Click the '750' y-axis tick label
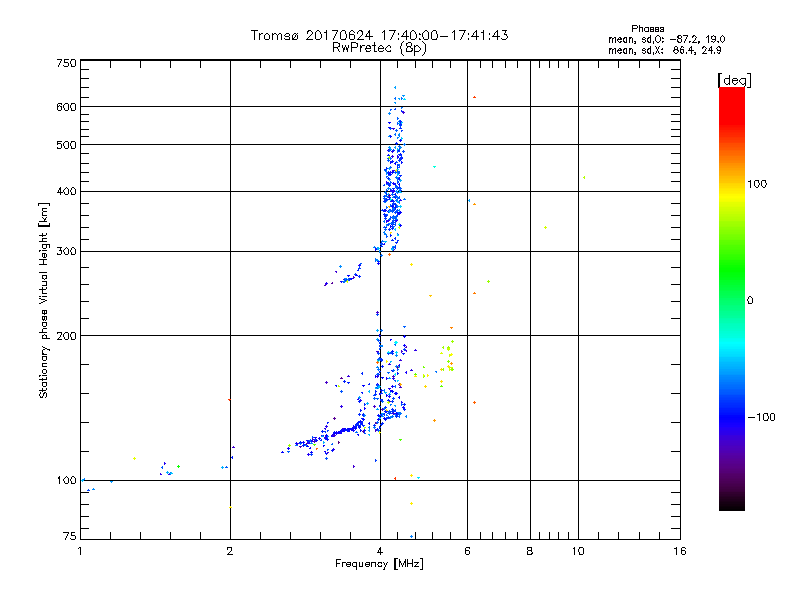Screen dimensions: 800x600 click(66, 63)
